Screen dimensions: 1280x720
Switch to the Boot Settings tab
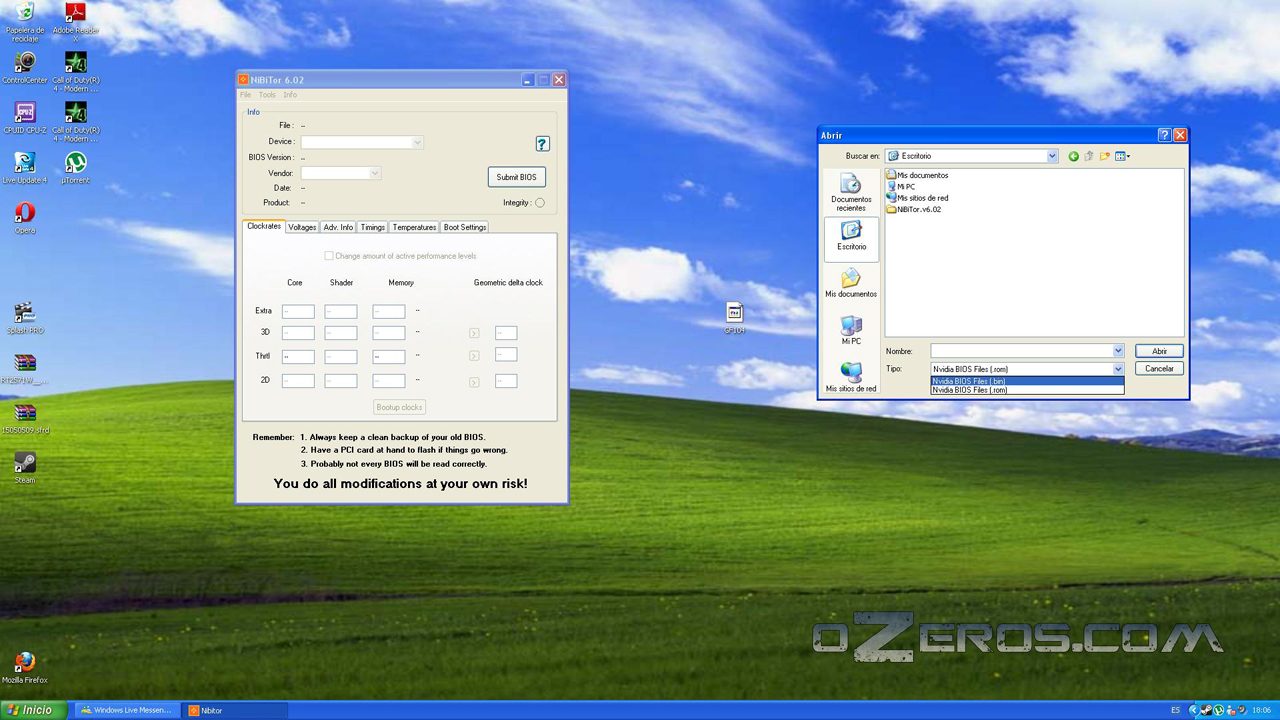[465, 227]
